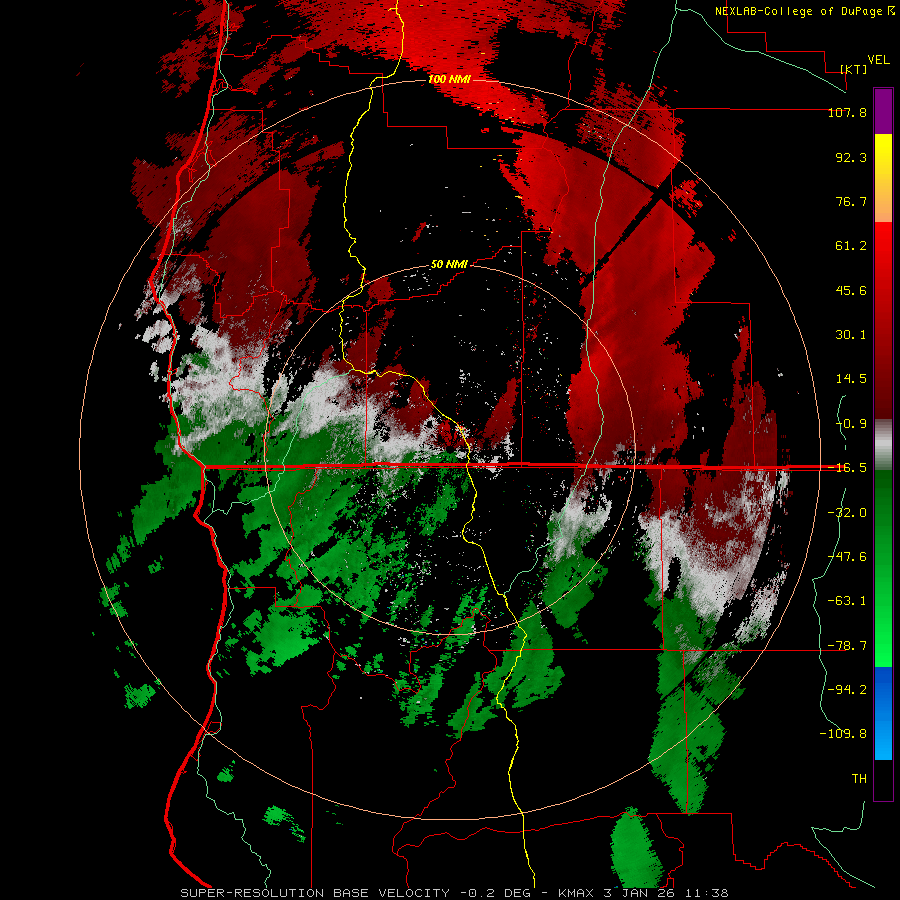Click the TH threshold label
This screenshot has width=900, height=900.
click(x=859, y=779)
